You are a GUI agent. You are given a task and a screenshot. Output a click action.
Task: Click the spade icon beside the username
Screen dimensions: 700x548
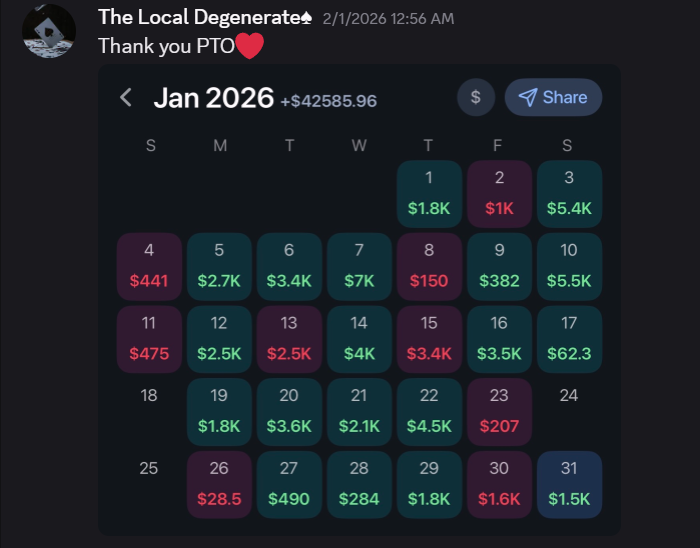[306, 18]
